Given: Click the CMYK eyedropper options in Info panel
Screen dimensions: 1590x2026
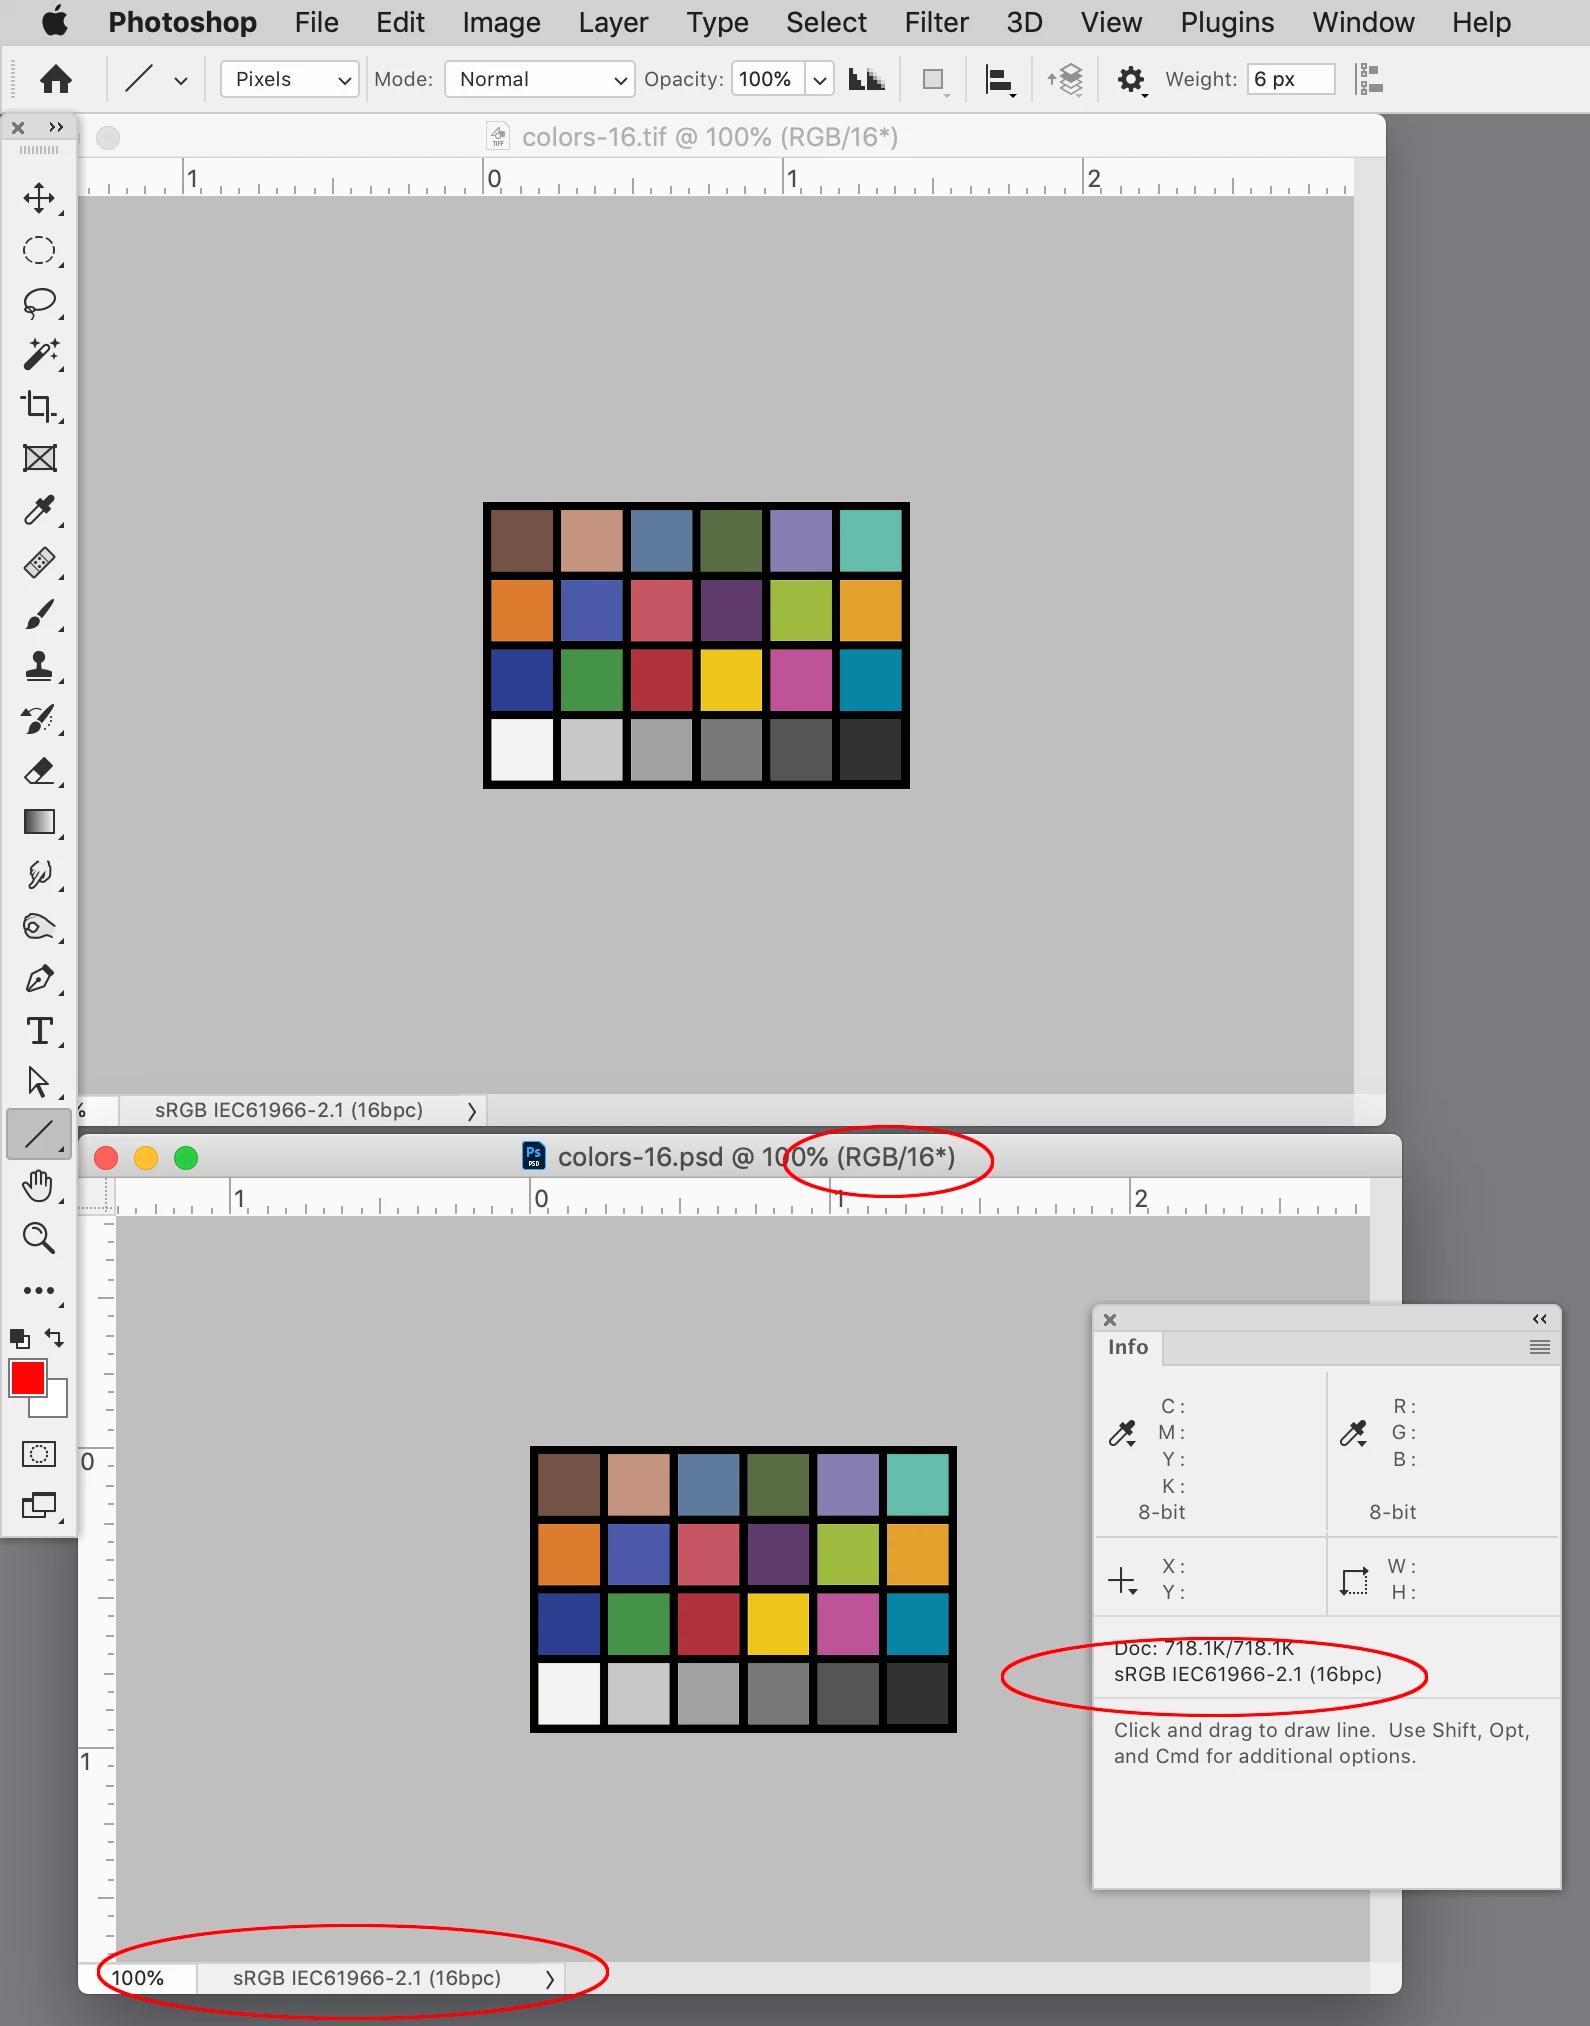Looking at the screenshot, I should click(x=1123, y=1434).
